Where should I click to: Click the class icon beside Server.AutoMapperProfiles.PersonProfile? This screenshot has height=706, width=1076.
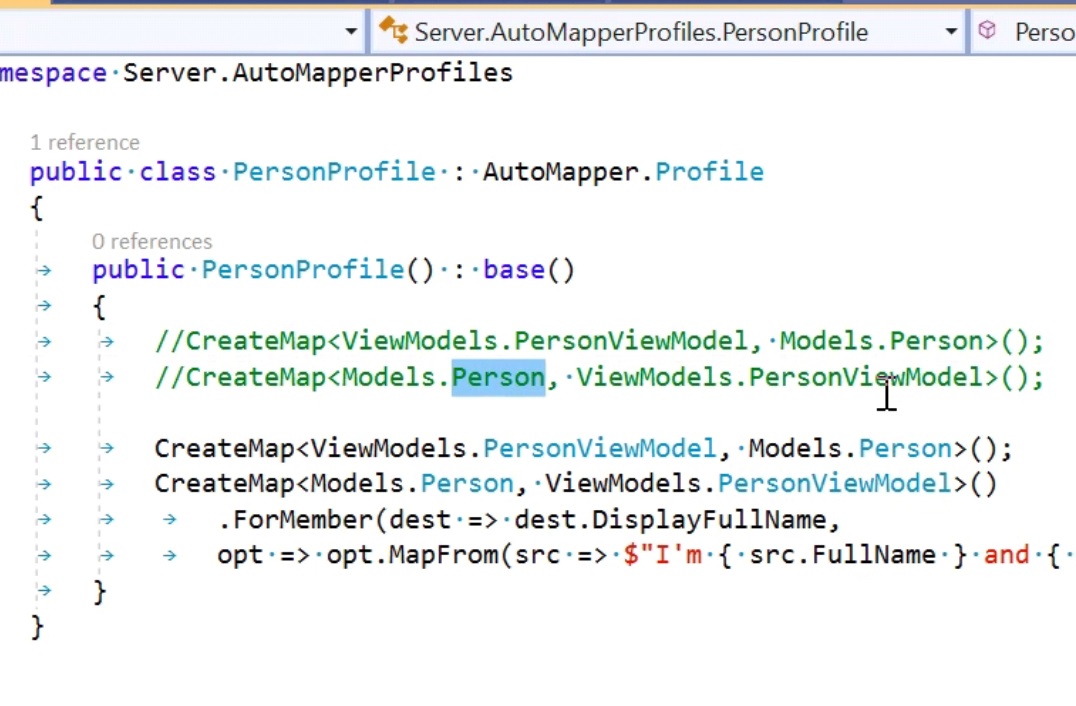click(x=393, y=30)
